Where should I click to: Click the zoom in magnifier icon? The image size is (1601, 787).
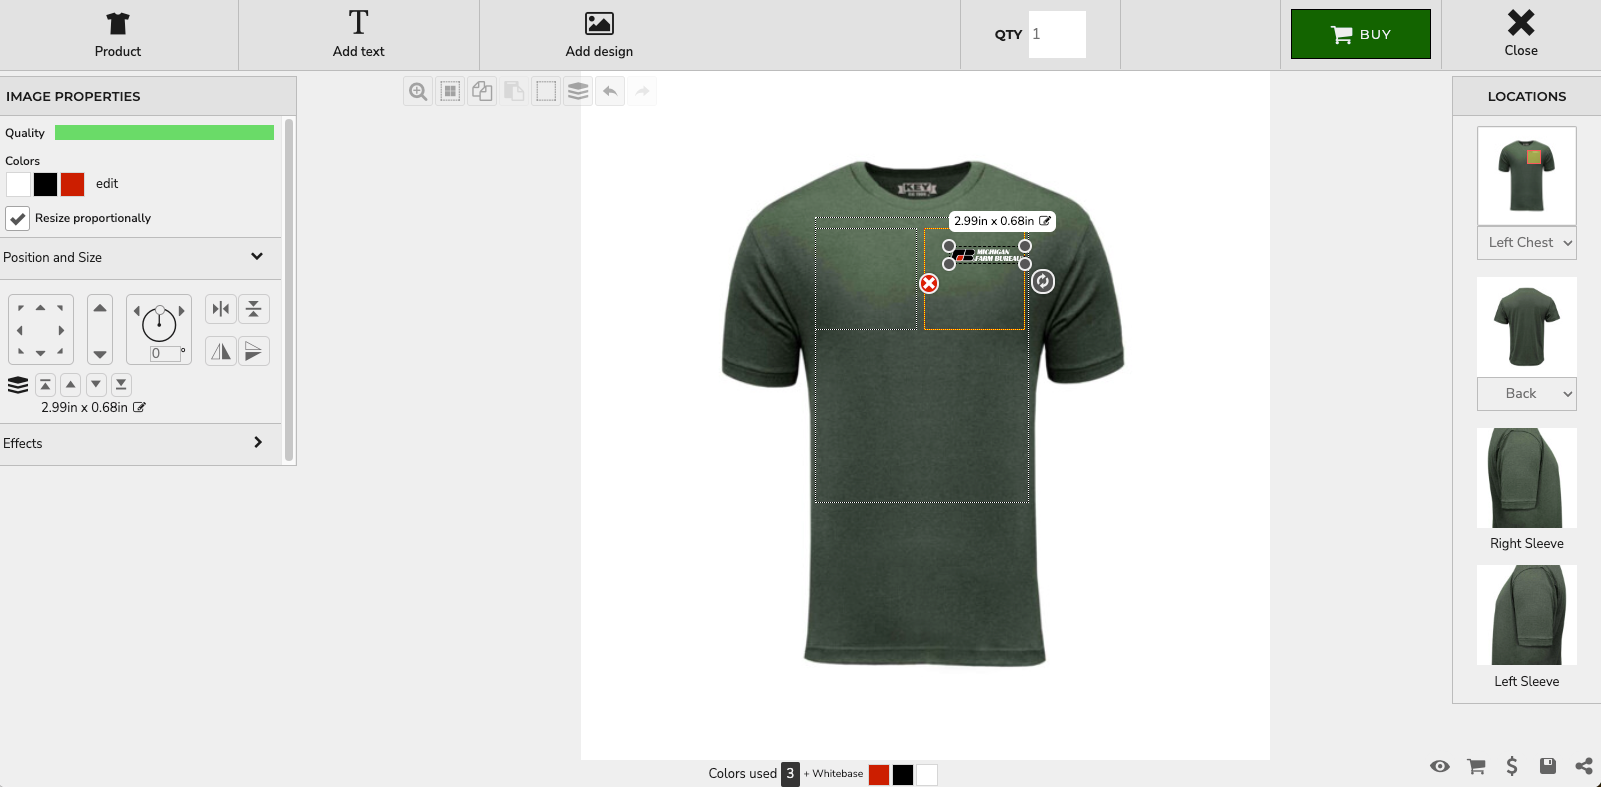(x=418, y=92)
